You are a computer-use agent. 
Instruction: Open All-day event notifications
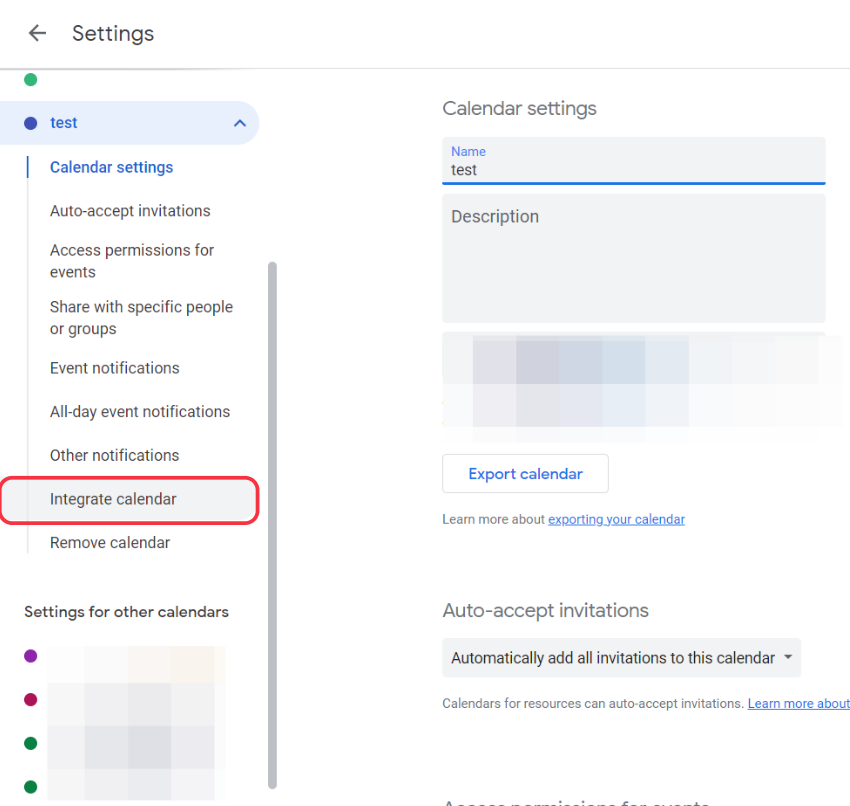[x=140, y=412]
